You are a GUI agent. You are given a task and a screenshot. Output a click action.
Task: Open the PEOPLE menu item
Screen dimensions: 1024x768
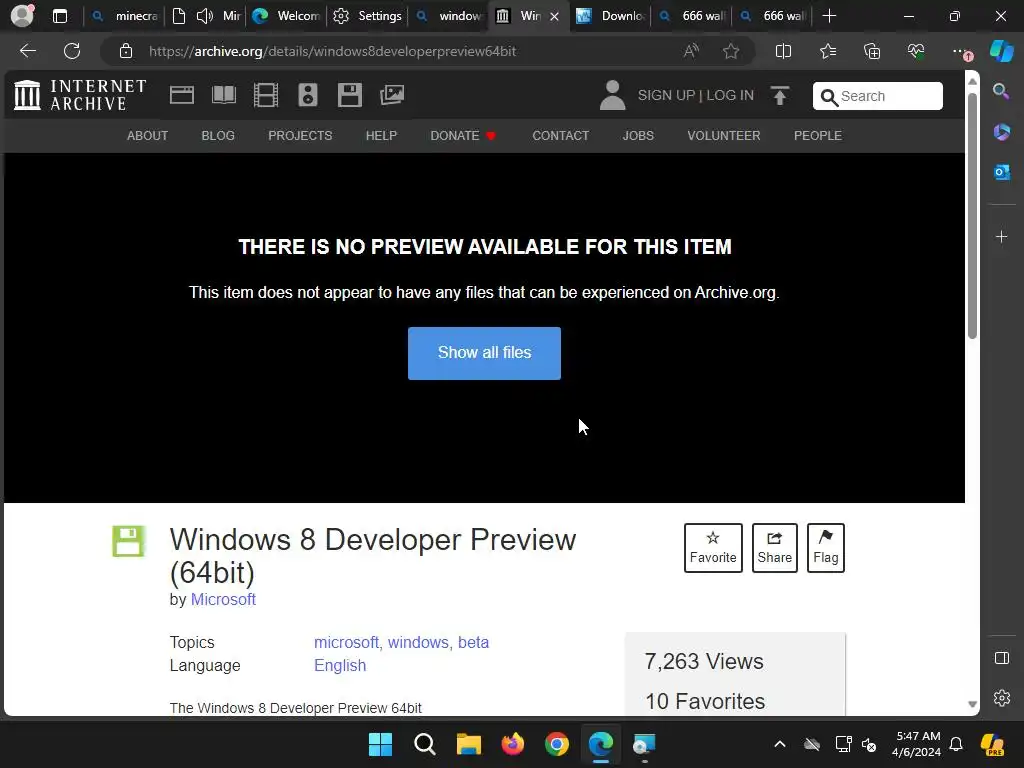tap(818, 136)
